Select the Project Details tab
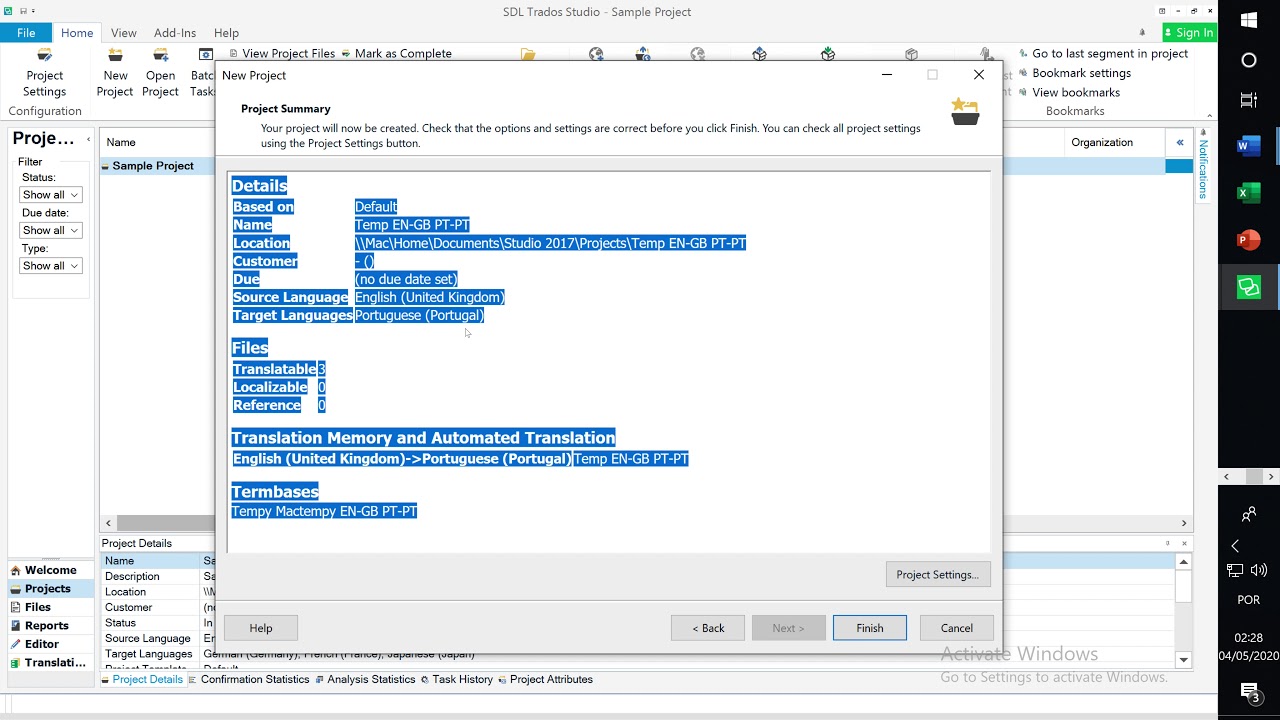1280x720 pixels. [142, 679]
